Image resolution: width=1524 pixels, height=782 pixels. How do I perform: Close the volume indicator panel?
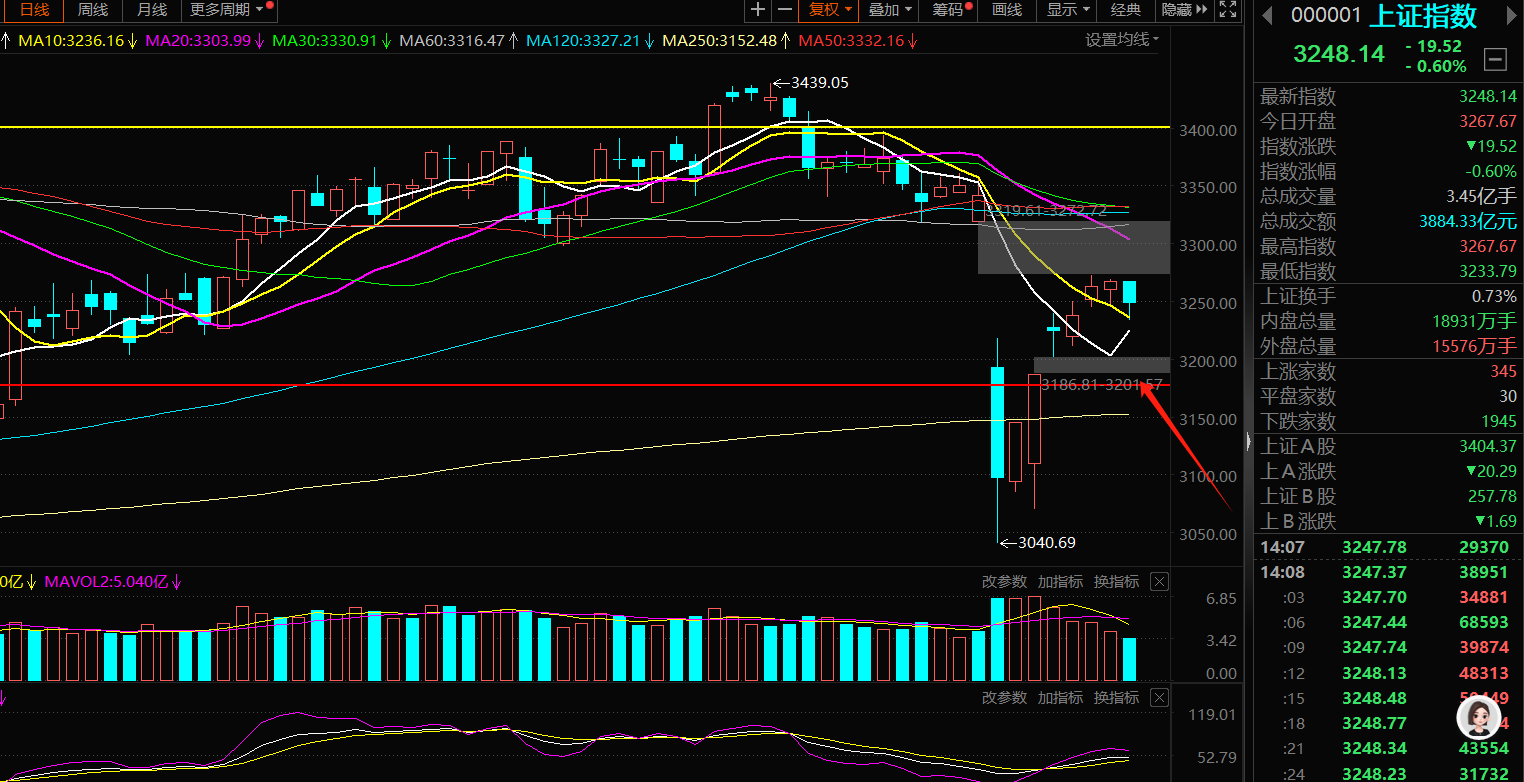1159,582
